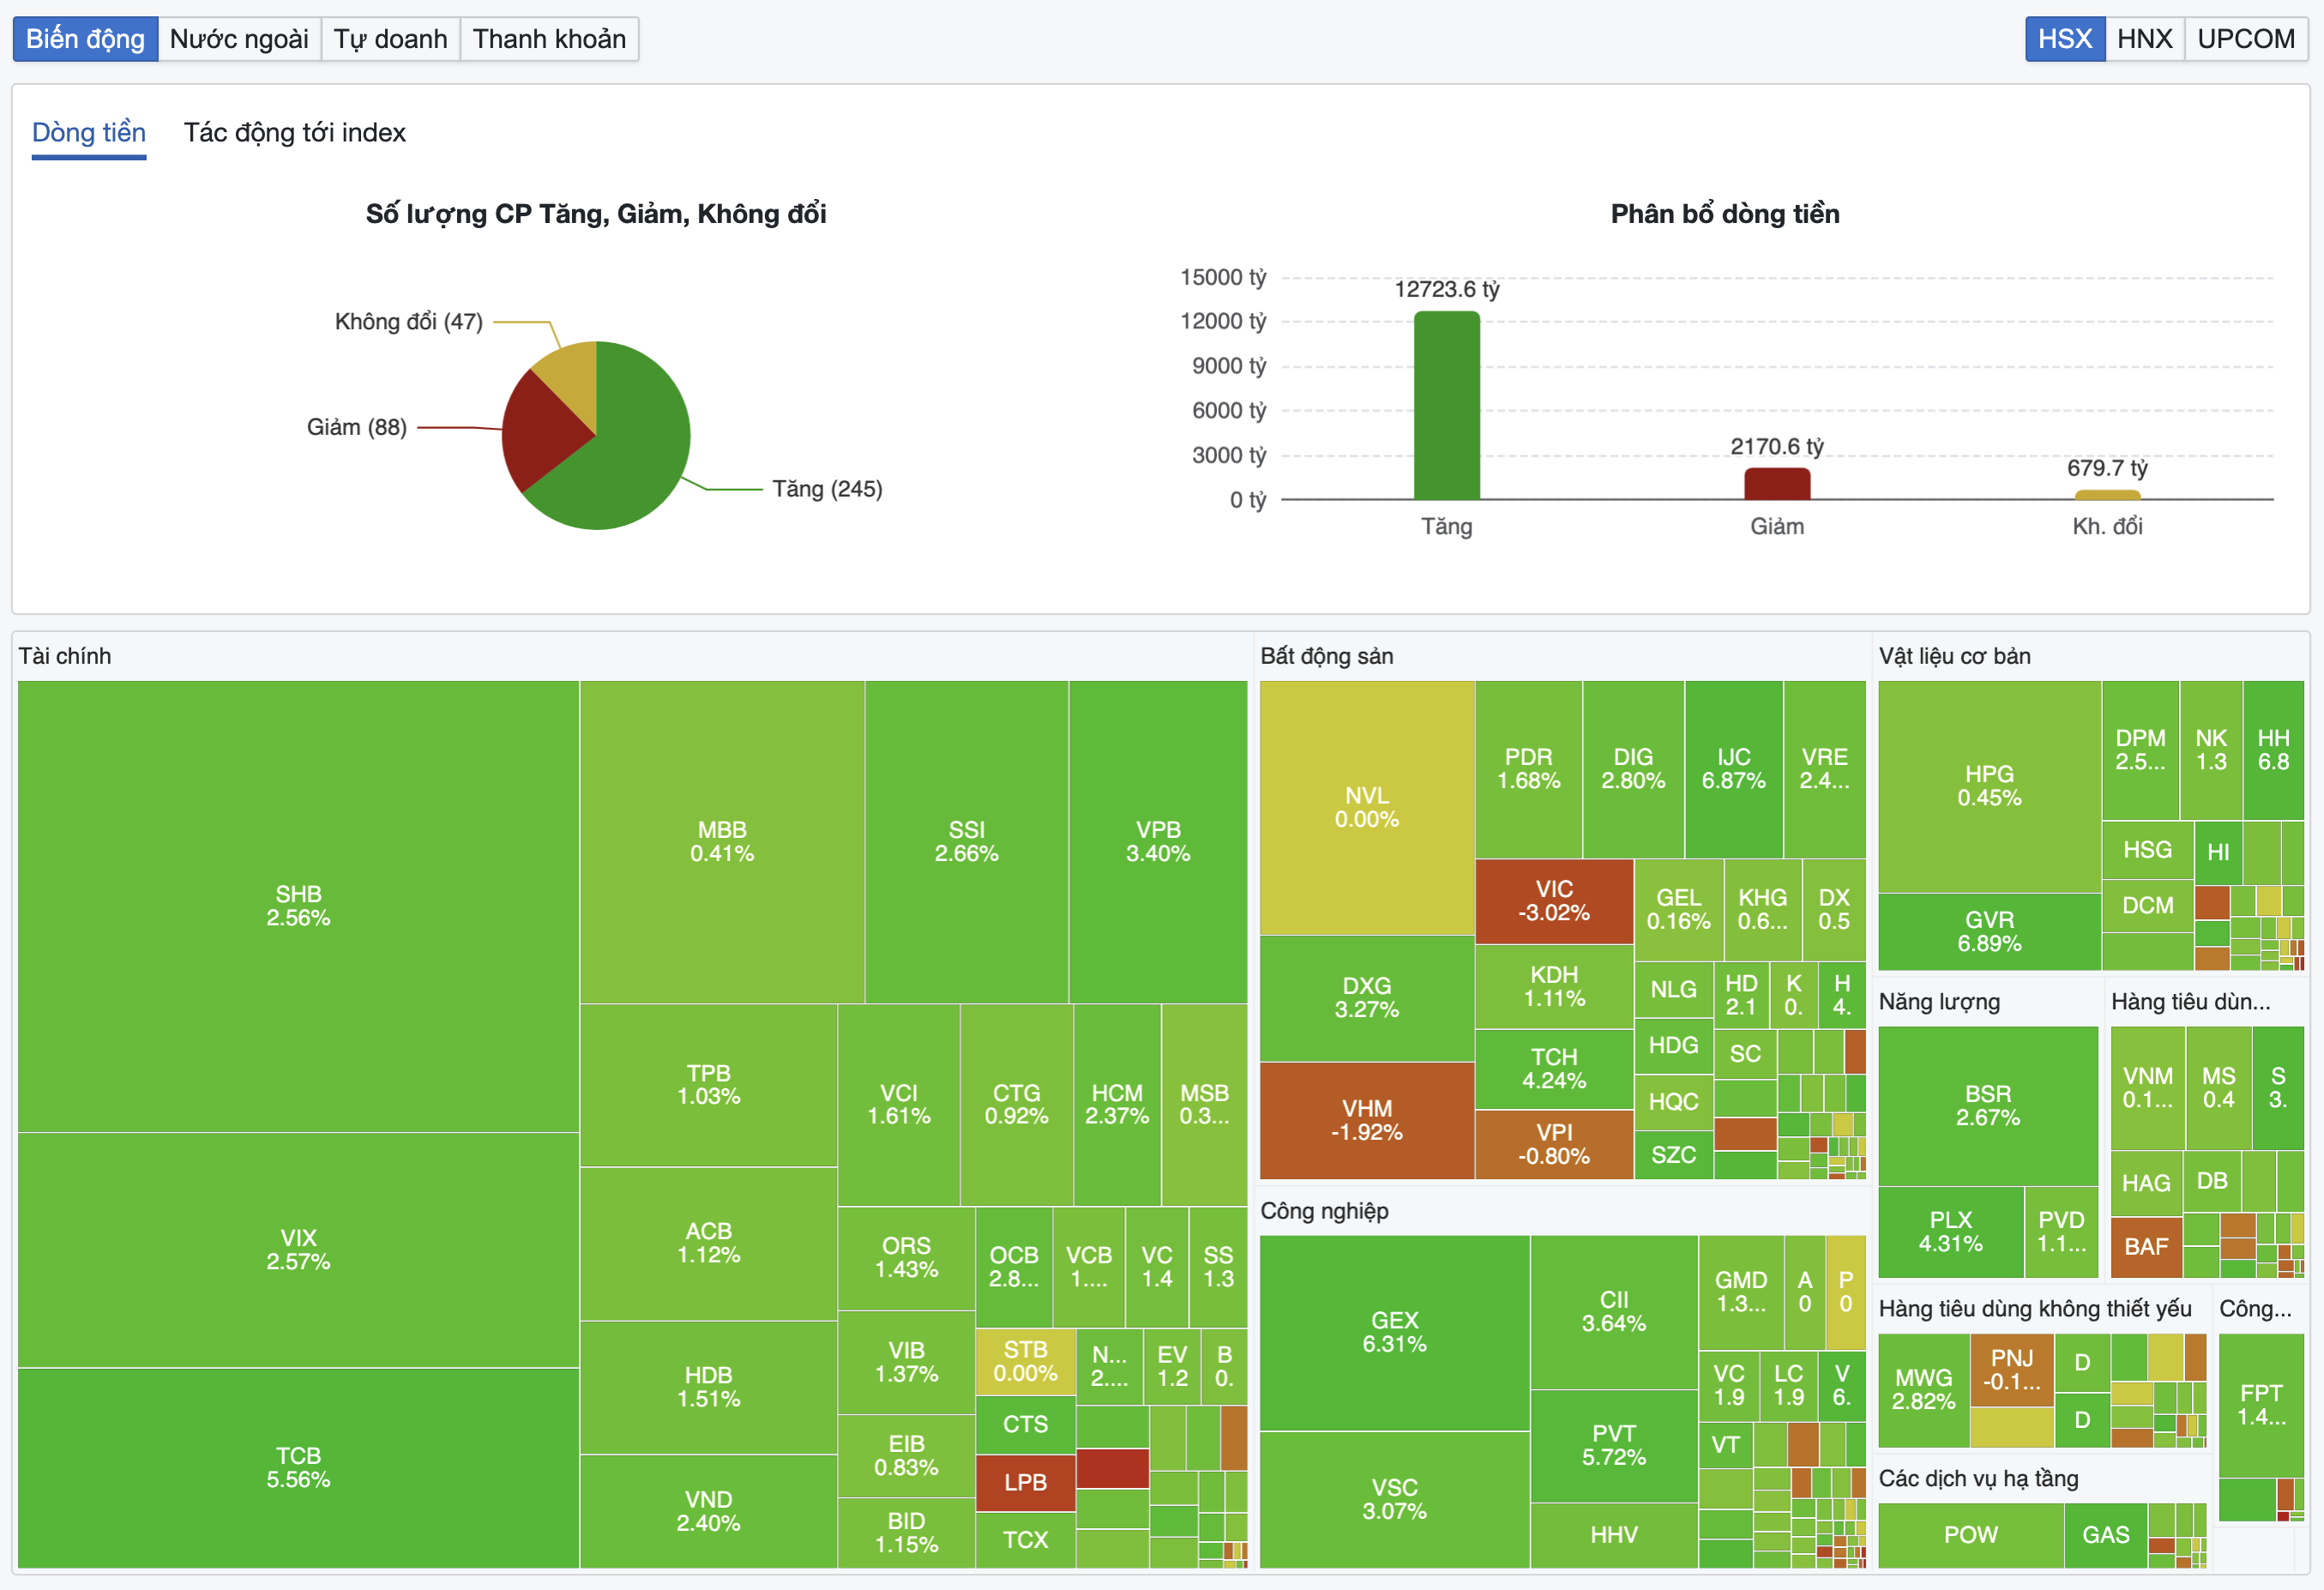The width and height of the screenshot is (2324, 1590).
Task: Open the PLX 4.31% cell
Action: pyautogui.click(x=1950, y=1232)
